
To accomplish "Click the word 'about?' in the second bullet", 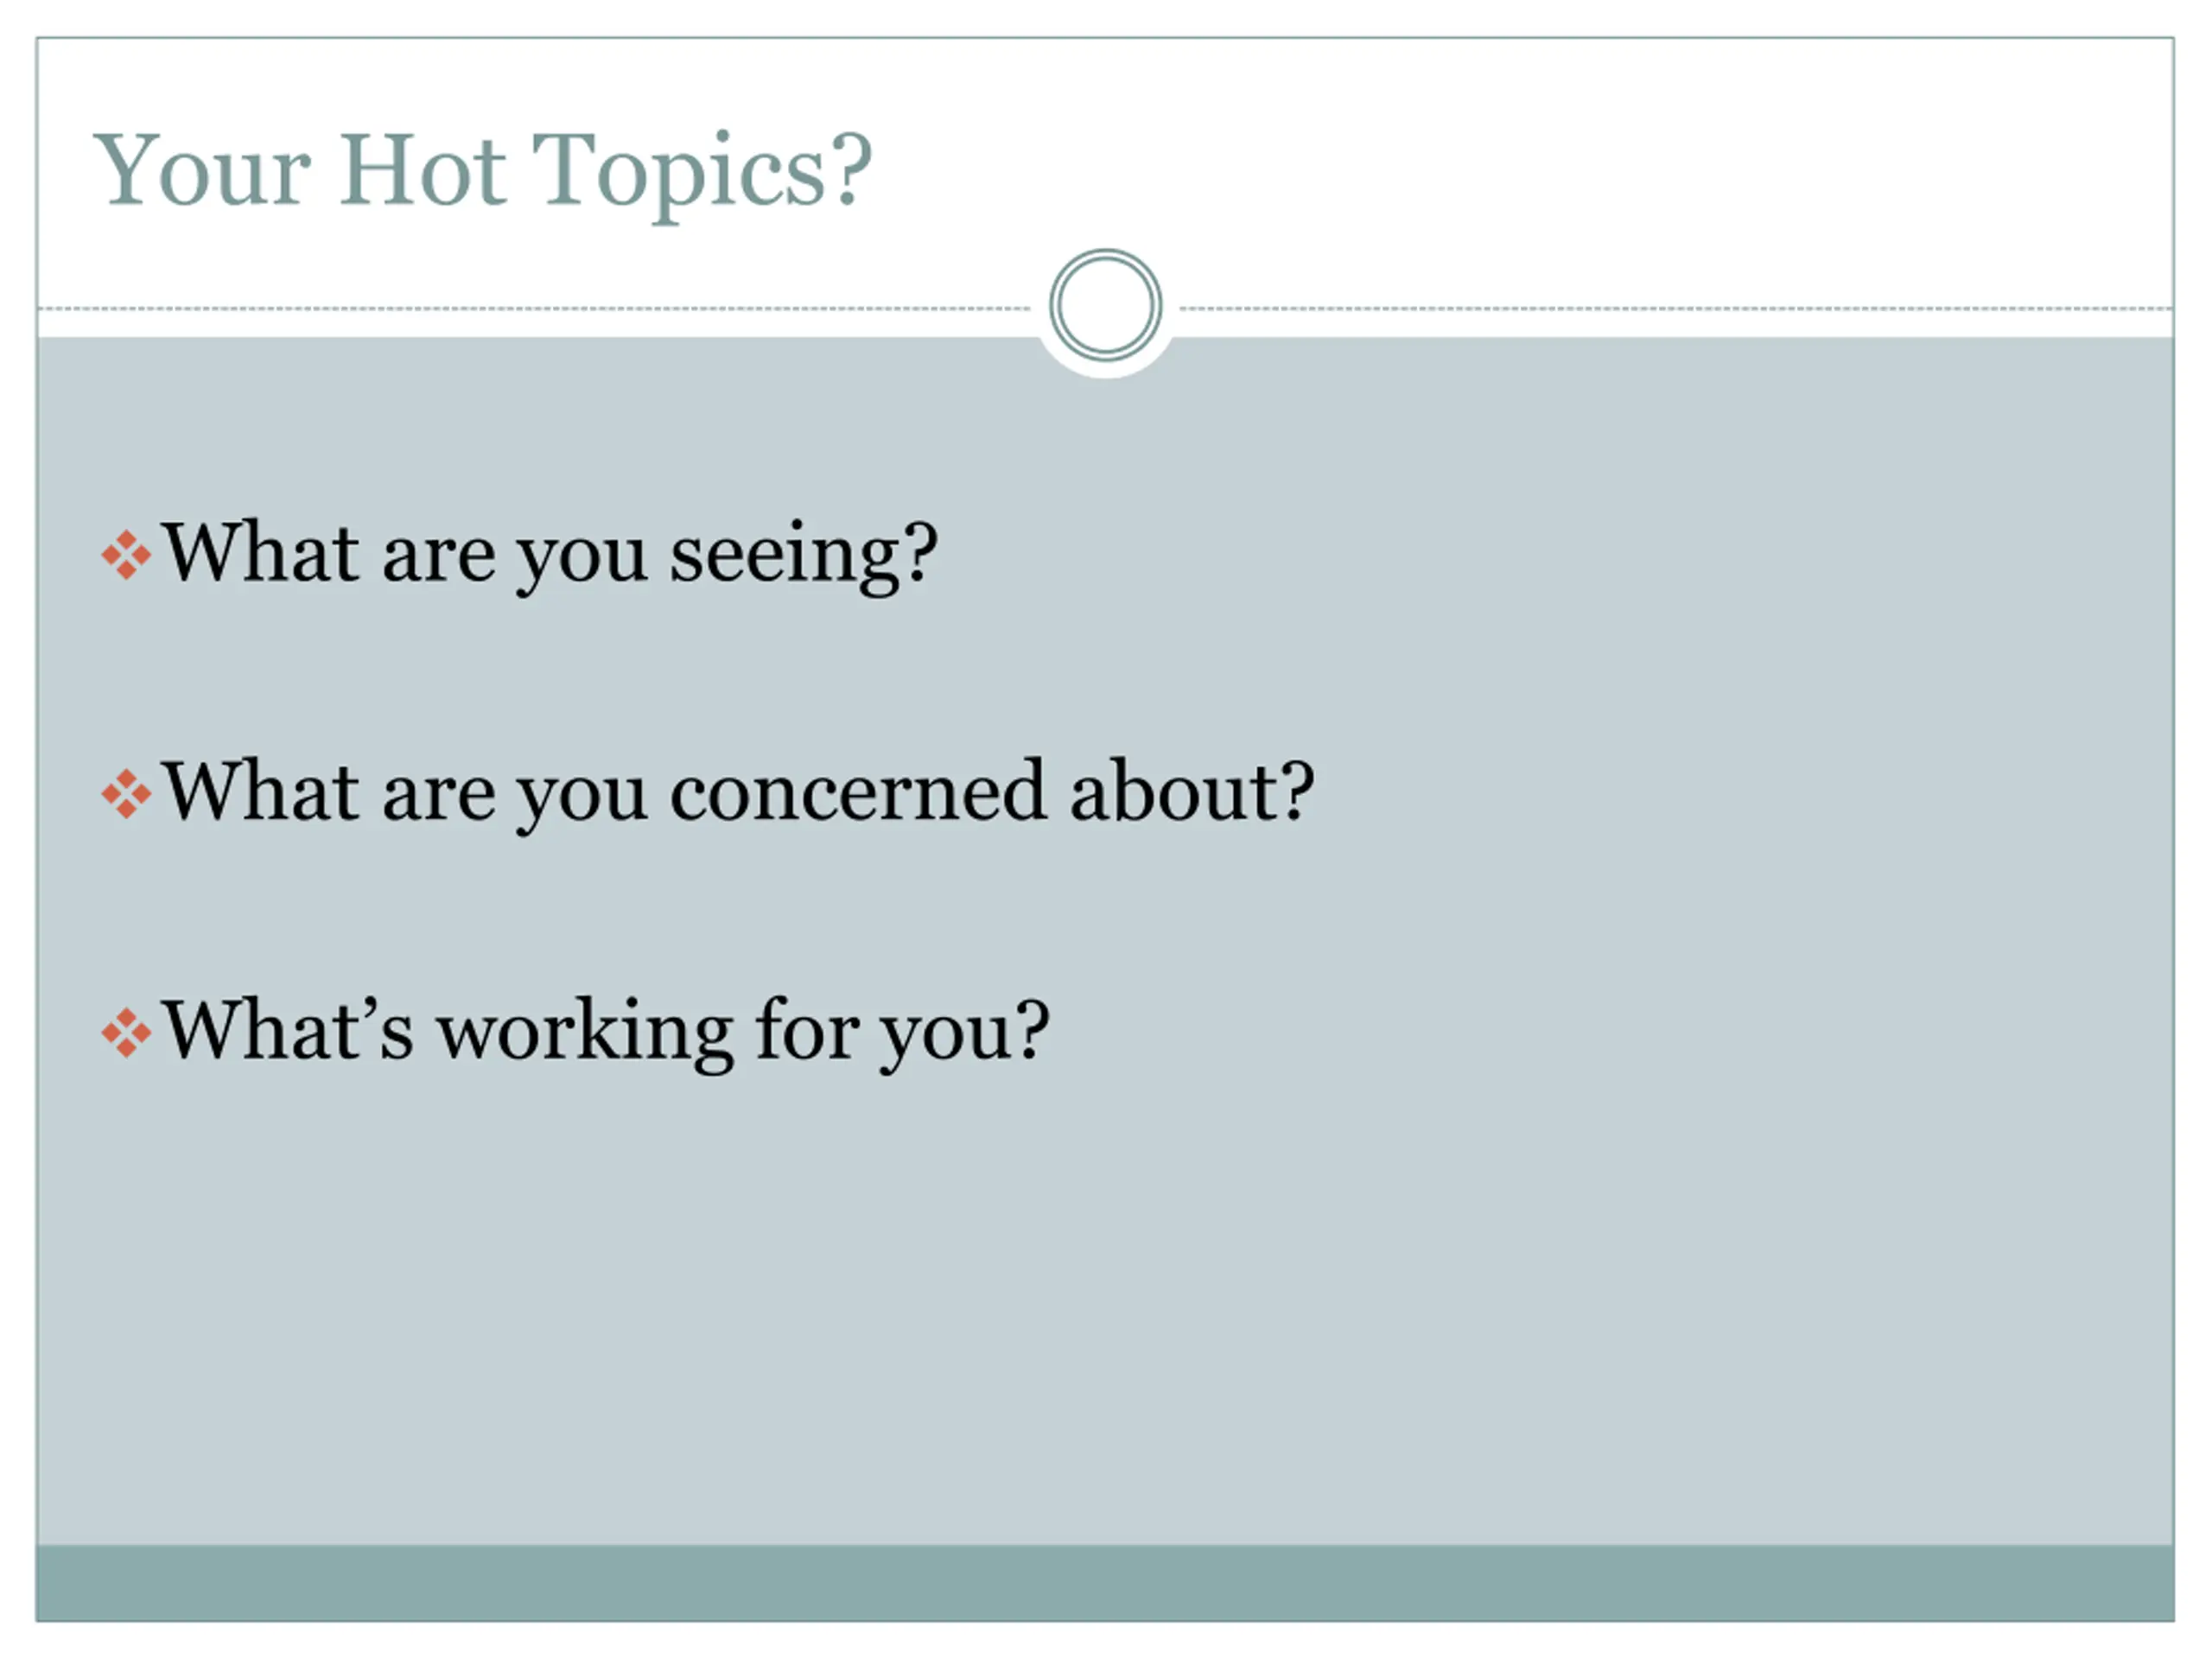I will 1192,791.
